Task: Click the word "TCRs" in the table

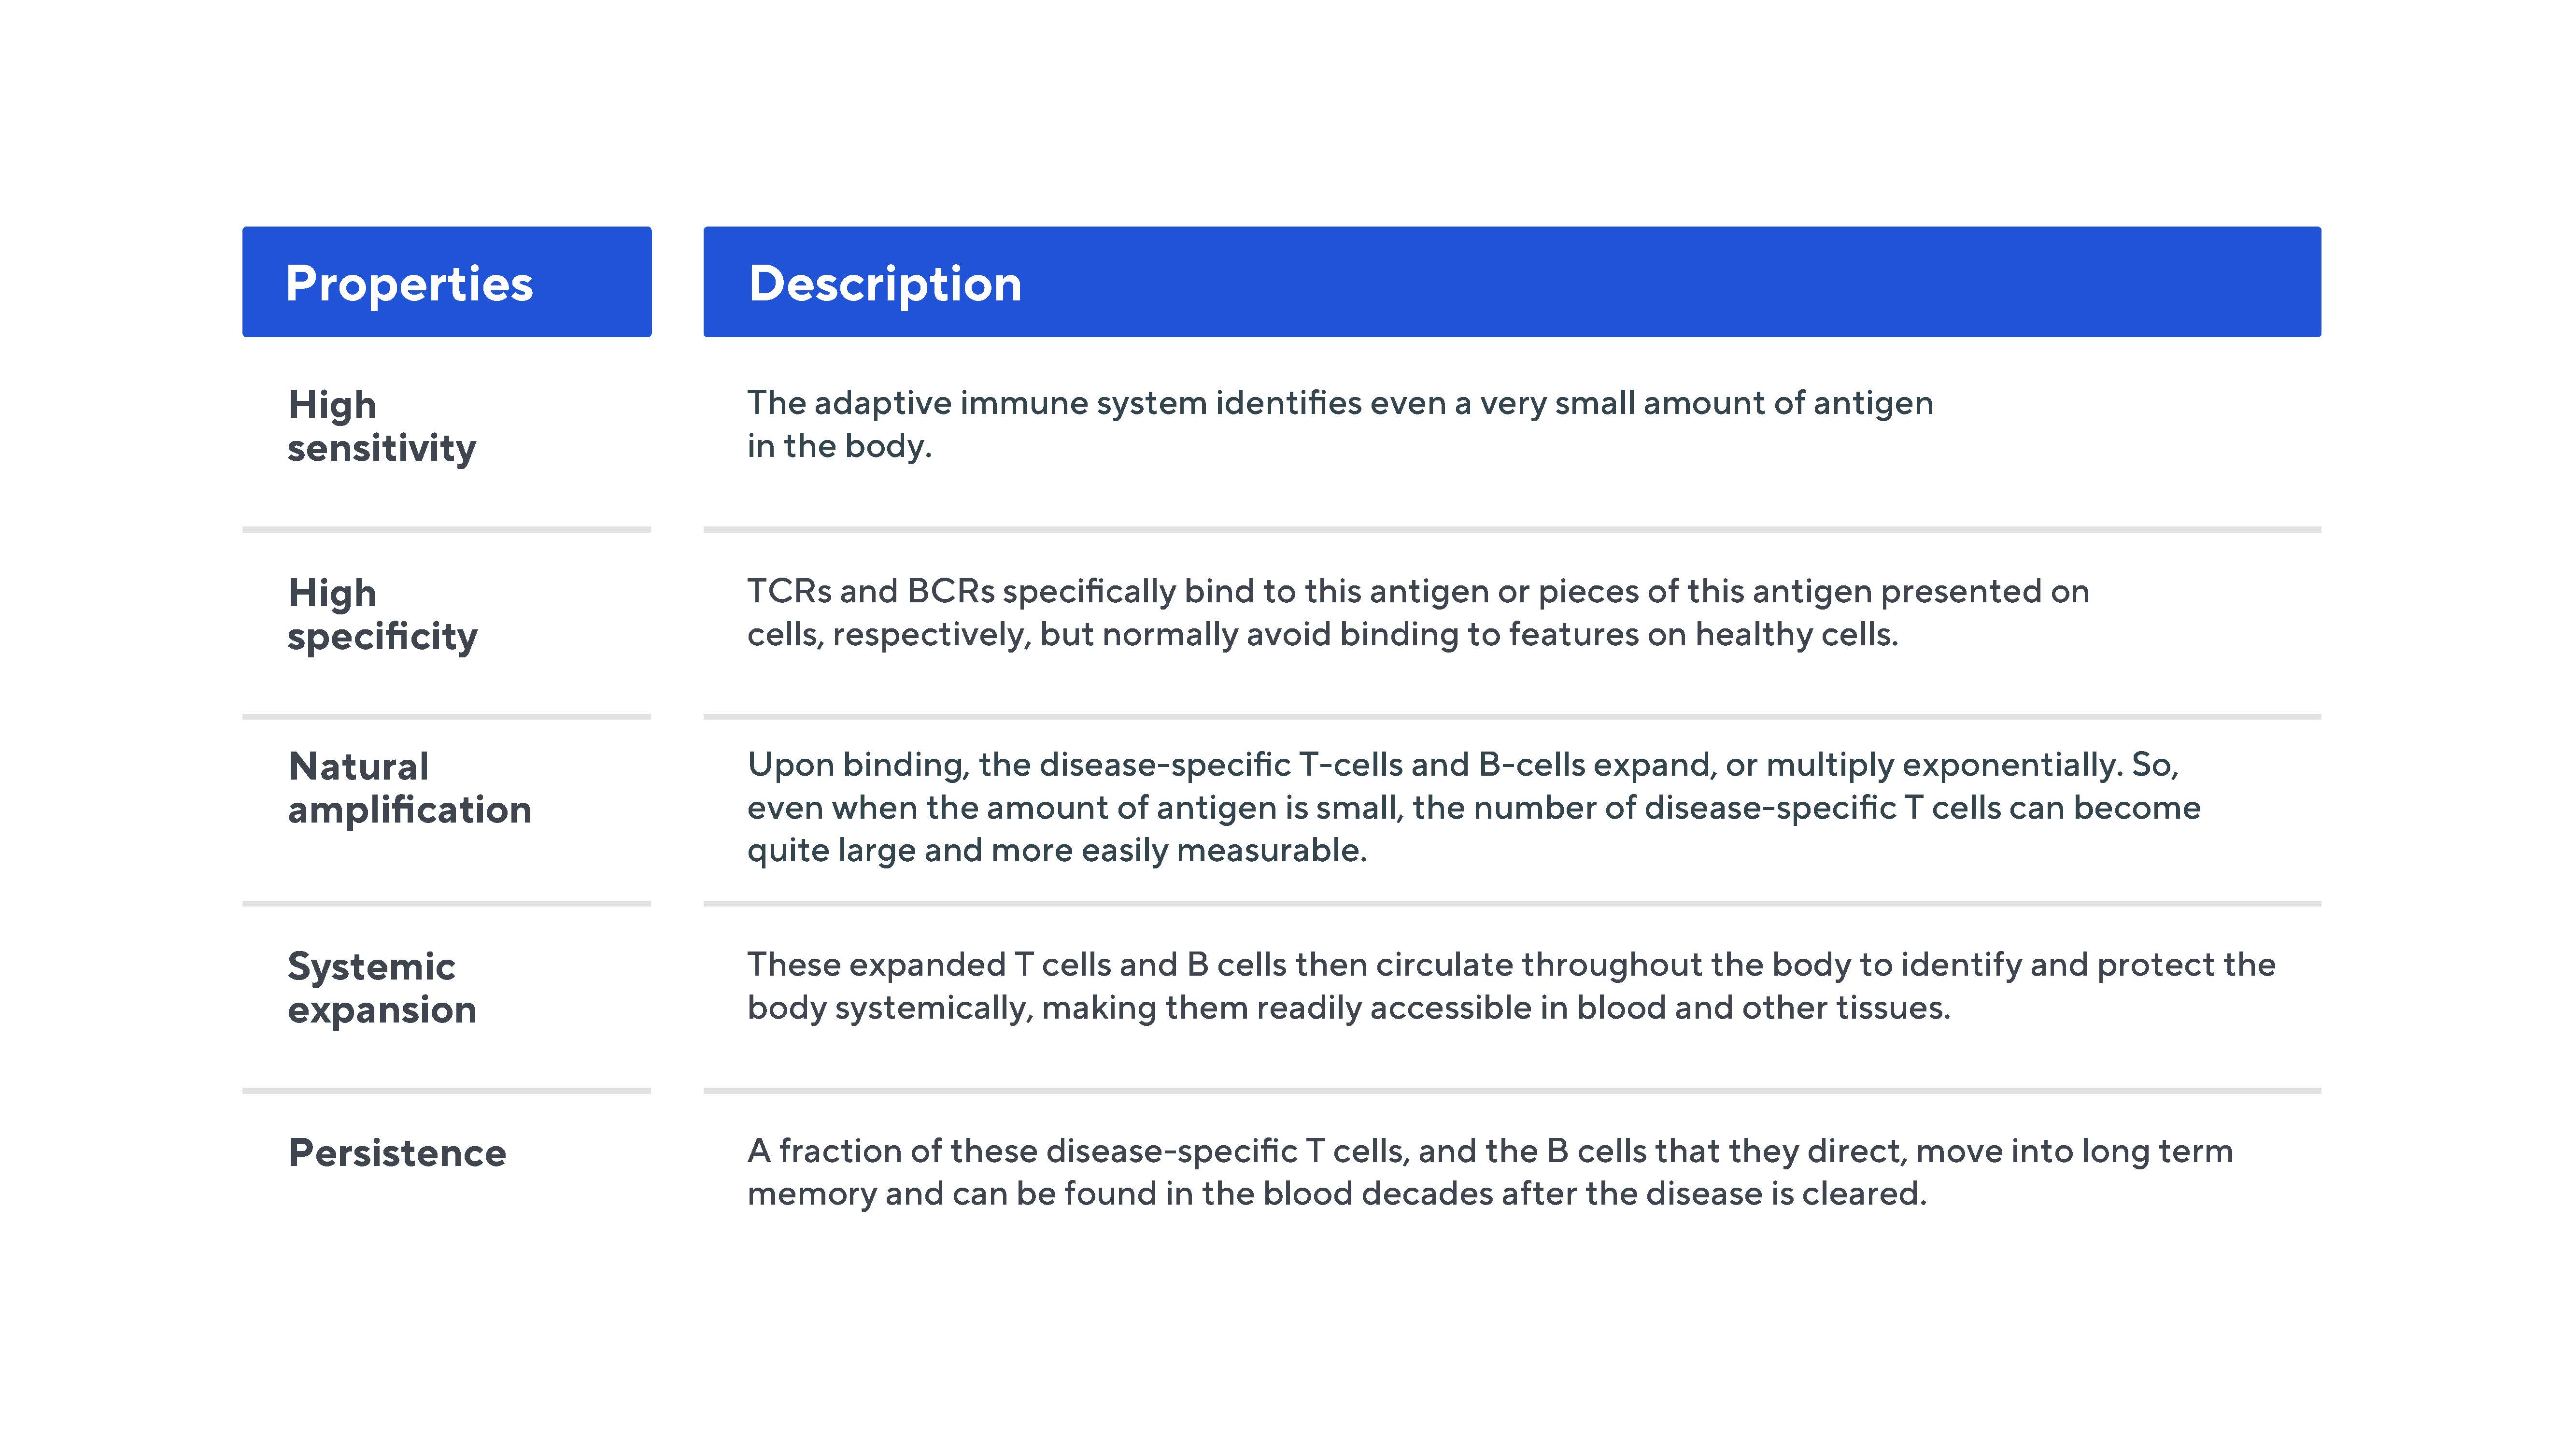Action: point(788,591)
